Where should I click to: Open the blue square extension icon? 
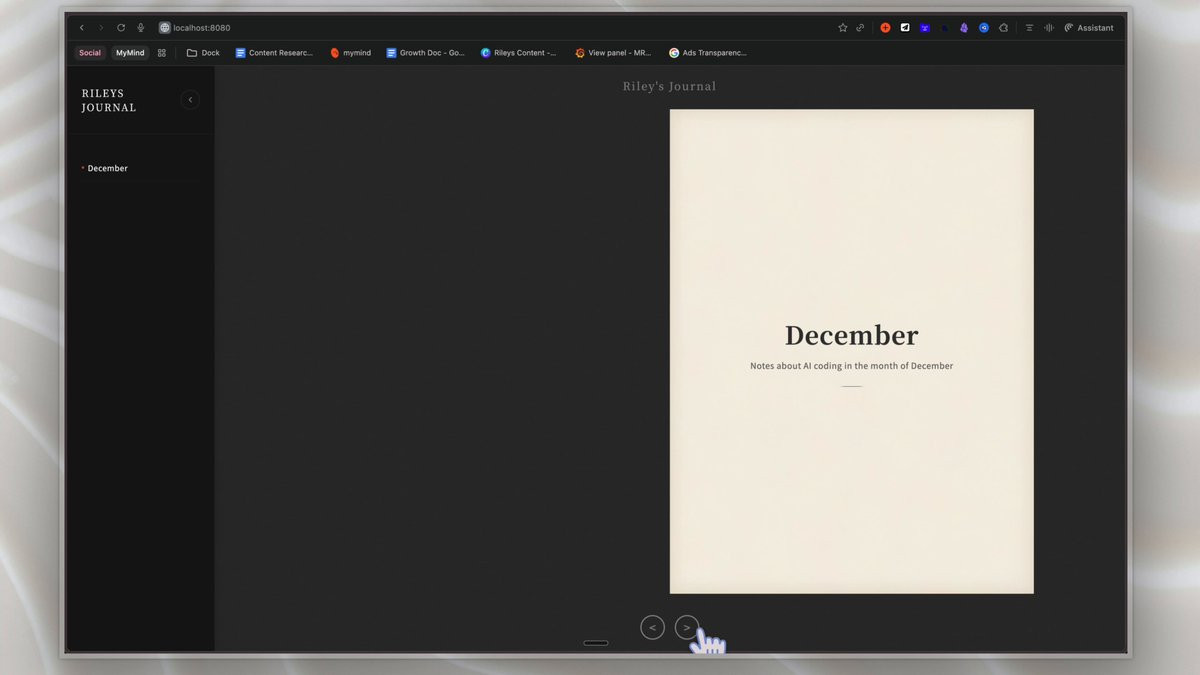click(925, 28)
